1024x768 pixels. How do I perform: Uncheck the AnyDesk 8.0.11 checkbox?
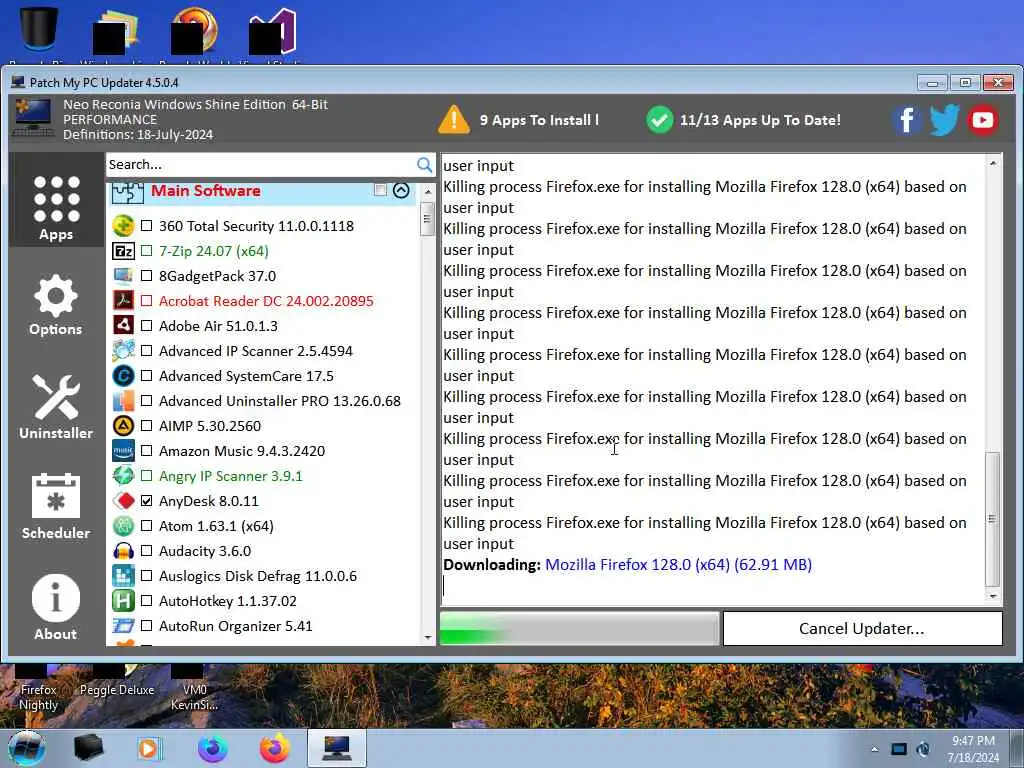pos(146,501)
